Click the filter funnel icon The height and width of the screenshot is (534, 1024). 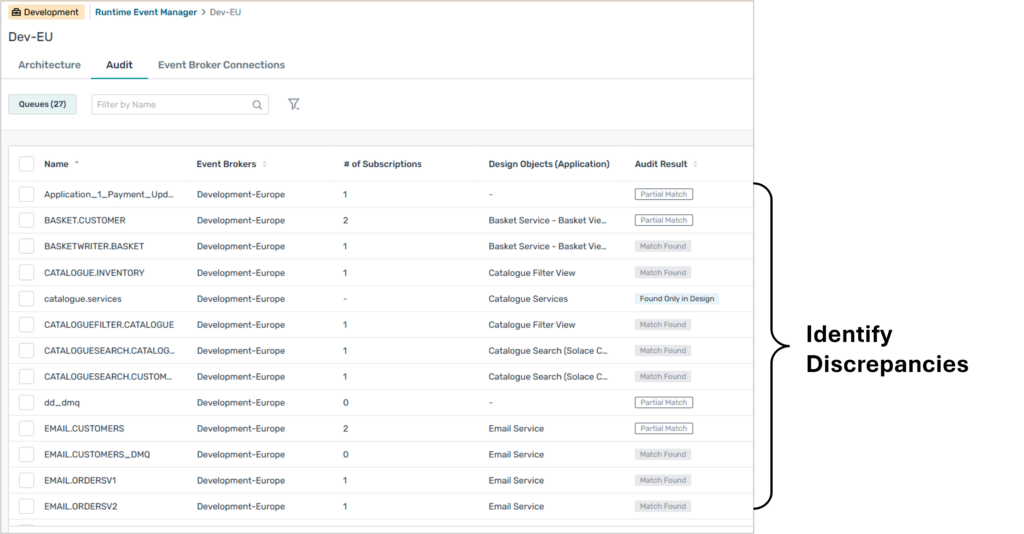coord(294,104)
